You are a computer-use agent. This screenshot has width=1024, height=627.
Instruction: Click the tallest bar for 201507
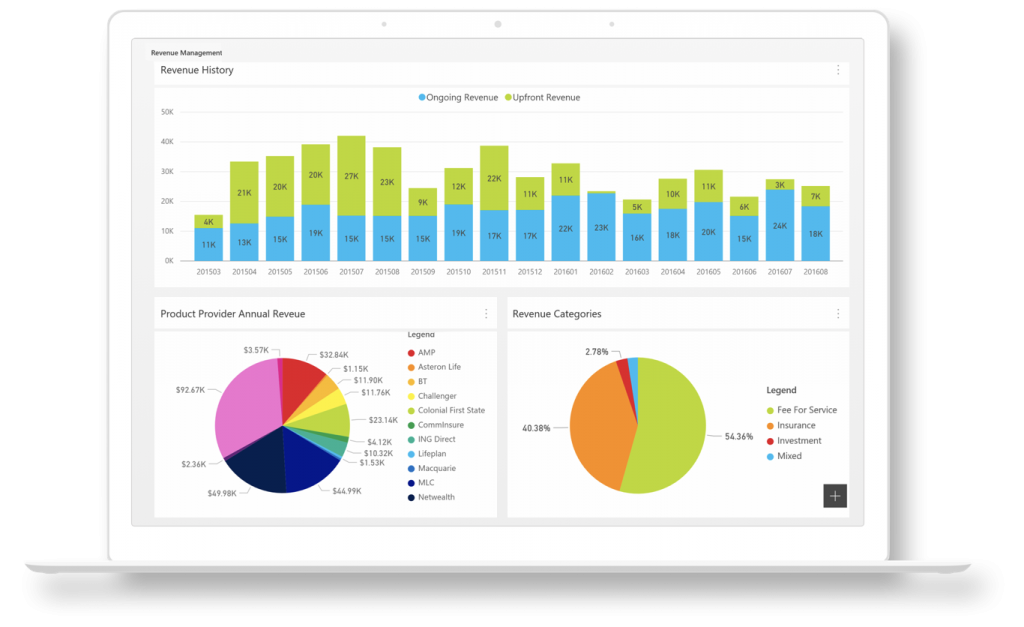351,195
